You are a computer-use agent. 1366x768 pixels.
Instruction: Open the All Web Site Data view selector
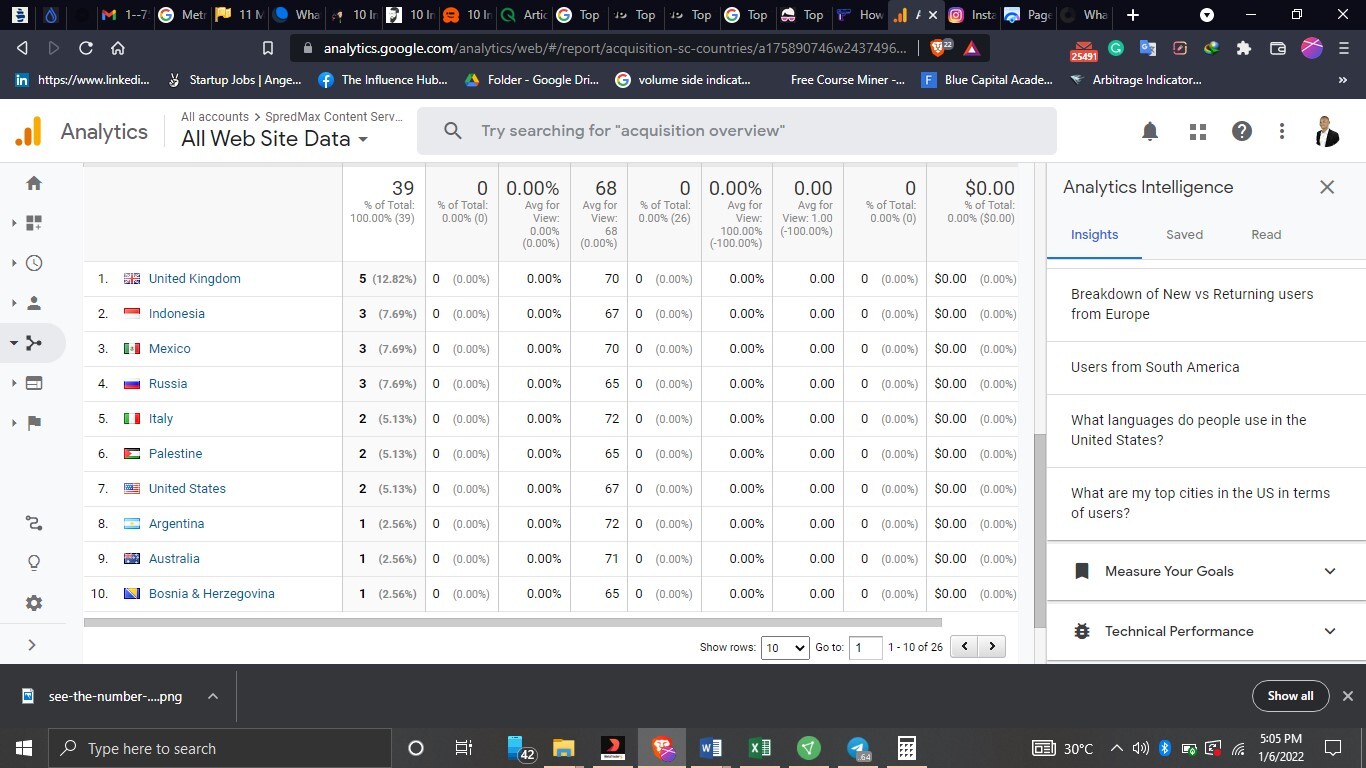274,139
